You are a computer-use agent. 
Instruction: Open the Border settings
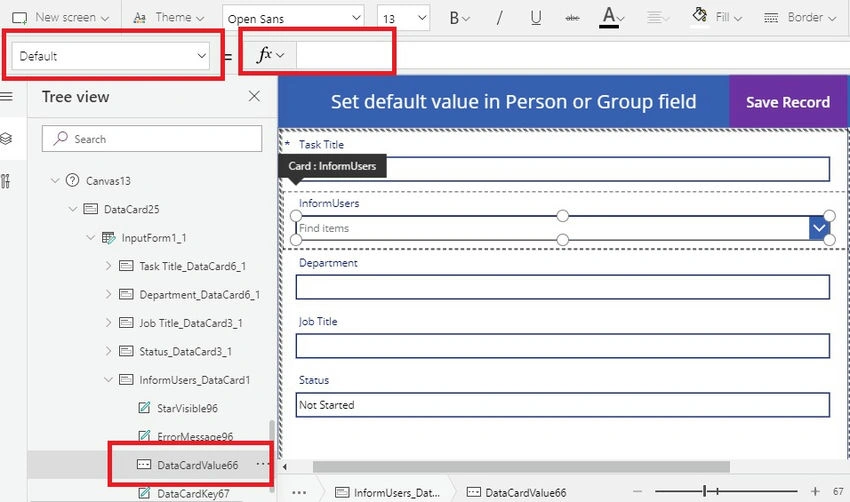click(800, 17)
